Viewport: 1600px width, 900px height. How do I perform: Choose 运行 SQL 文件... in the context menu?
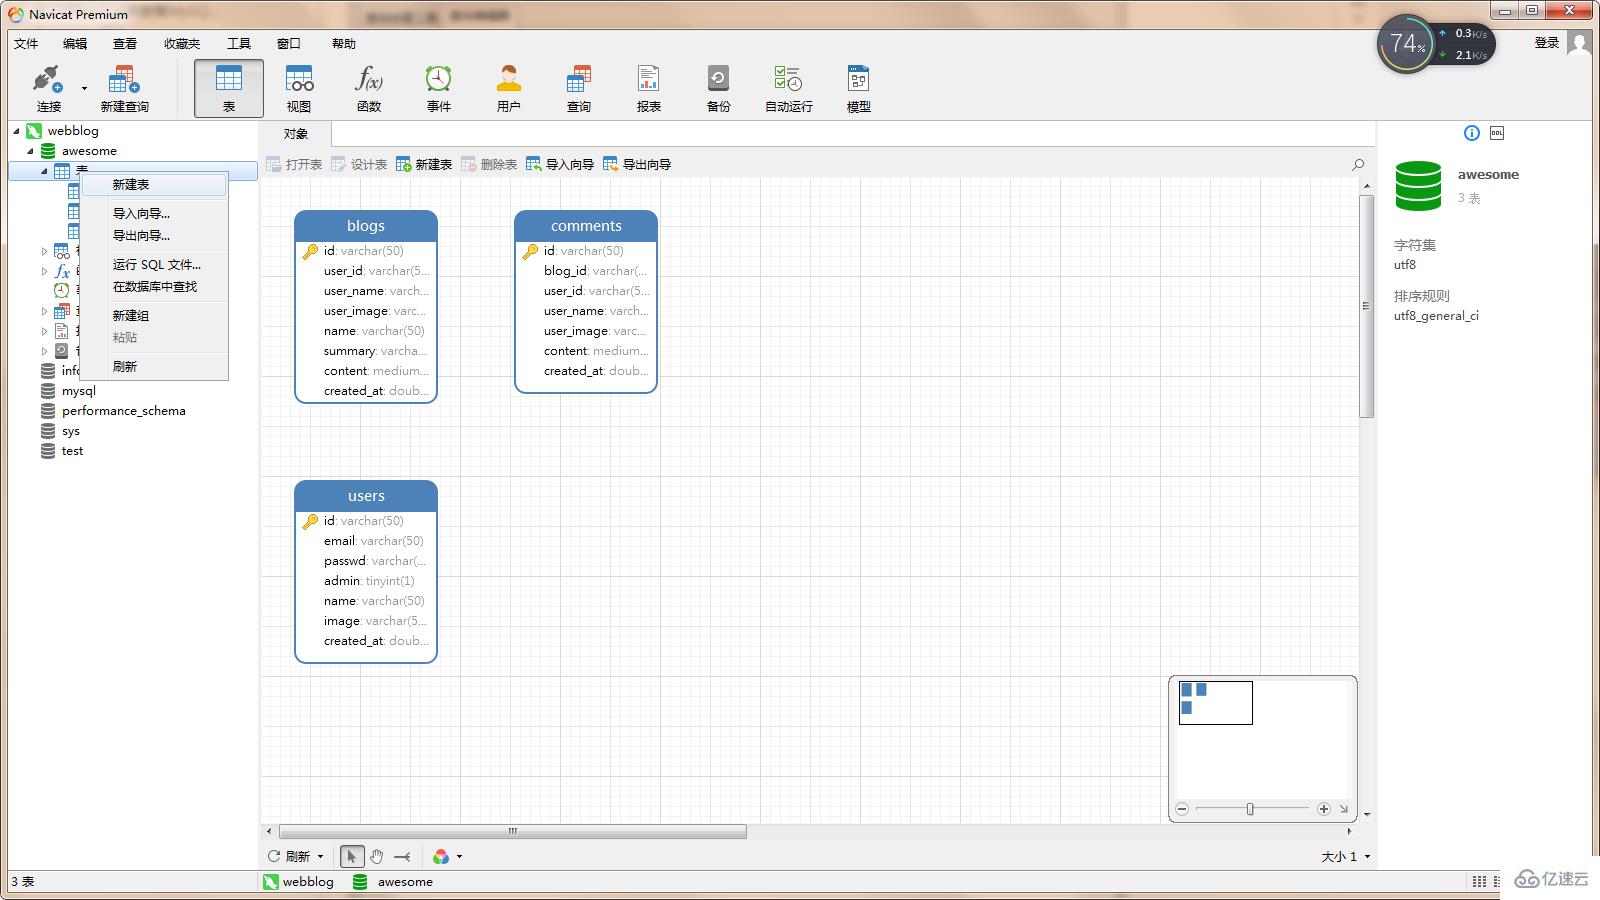(x=154, y=264)
